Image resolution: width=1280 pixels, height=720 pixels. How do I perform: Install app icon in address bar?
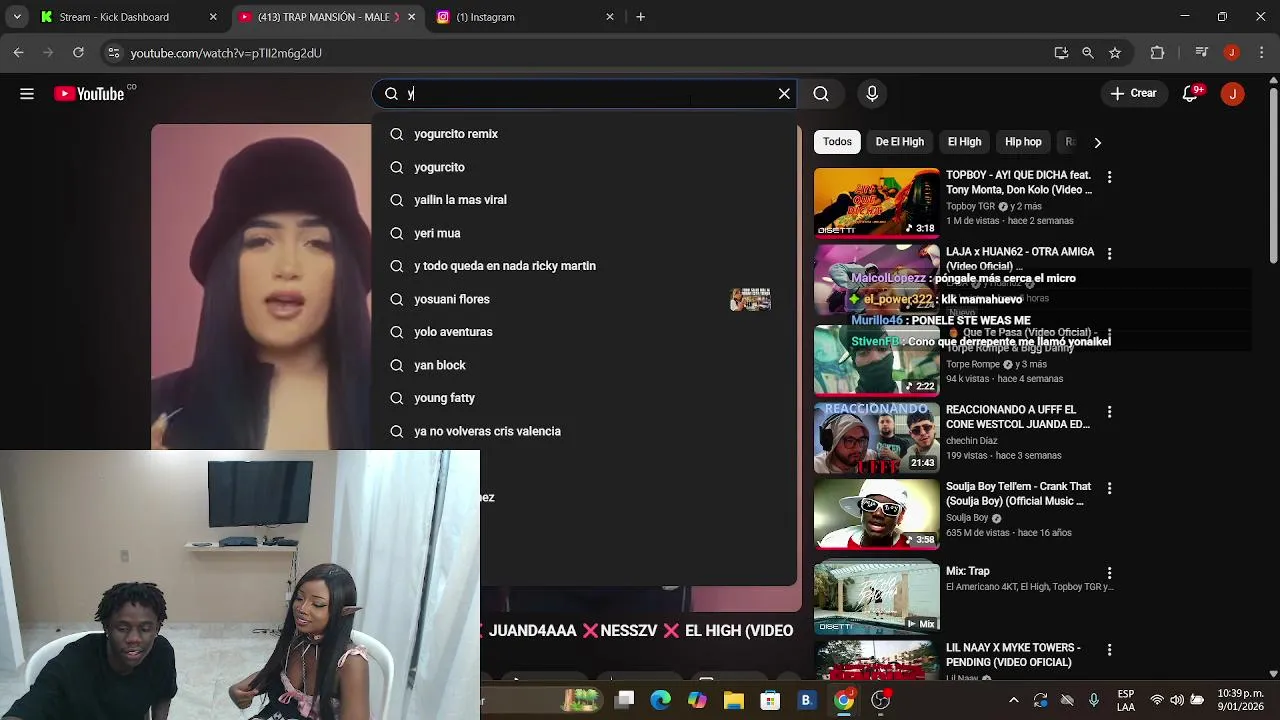point(1061,53)
